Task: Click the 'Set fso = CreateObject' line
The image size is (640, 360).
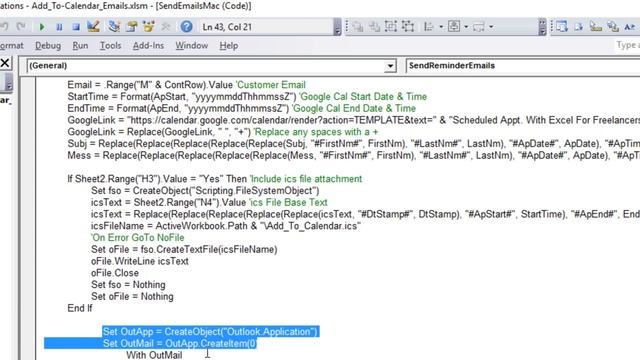Action: coord(205,191)
